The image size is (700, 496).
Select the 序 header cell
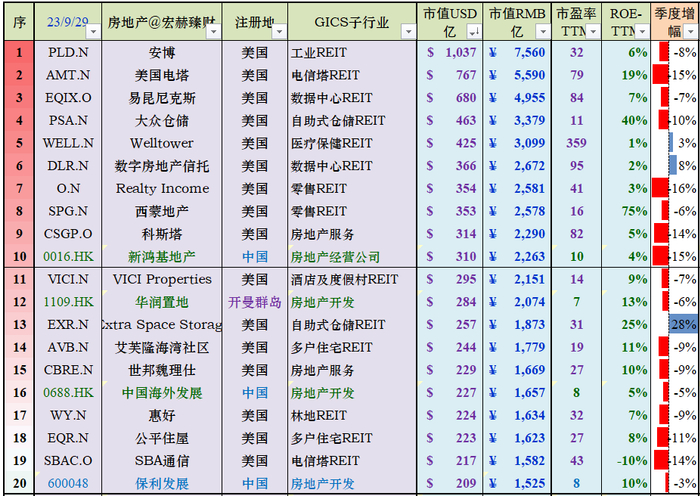point(19,22)
